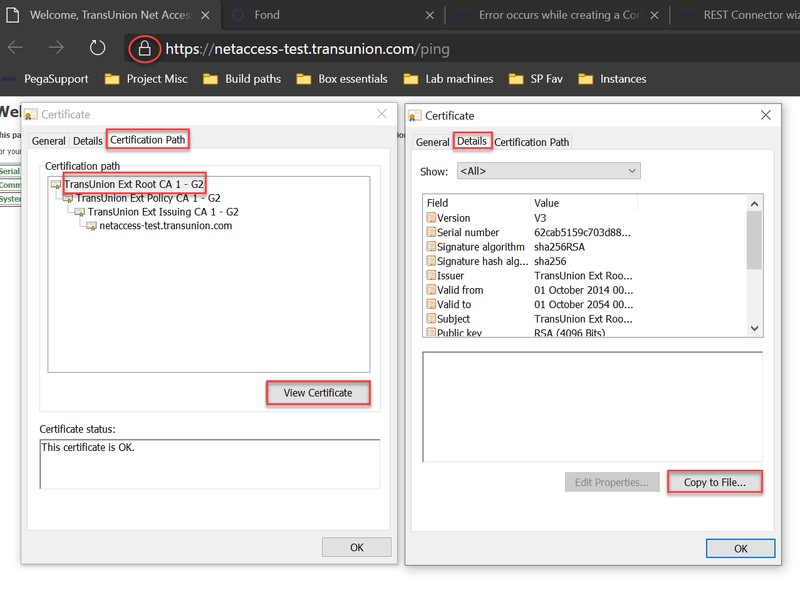Image resolution: width=800 pixels, height=590 pixels.
Task: Reload the page with the refresh icon
Action: tap(97, 48)
